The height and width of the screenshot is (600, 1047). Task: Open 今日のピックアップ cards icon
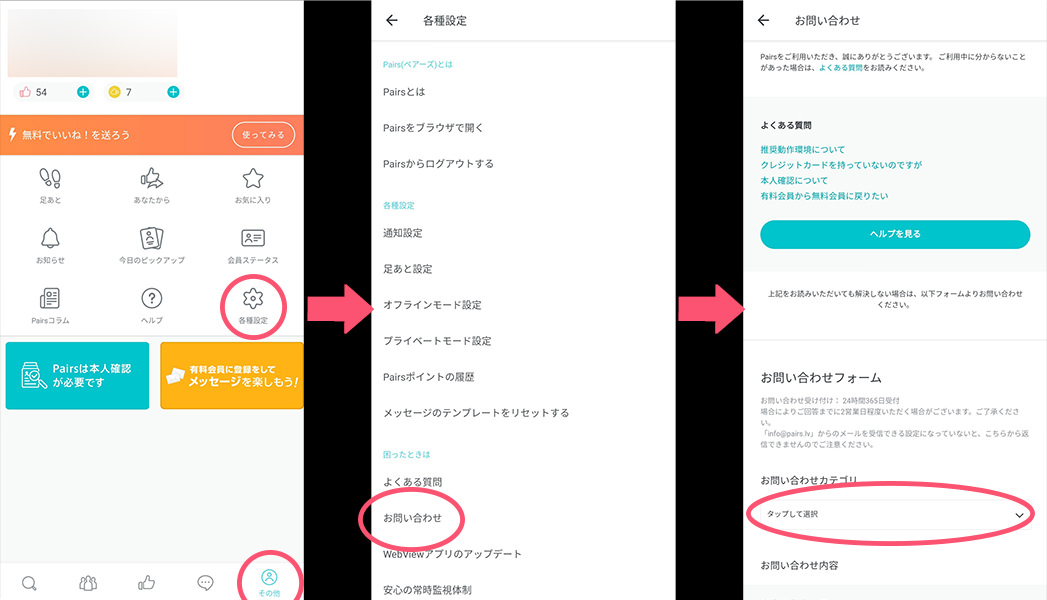coord(152,238)
